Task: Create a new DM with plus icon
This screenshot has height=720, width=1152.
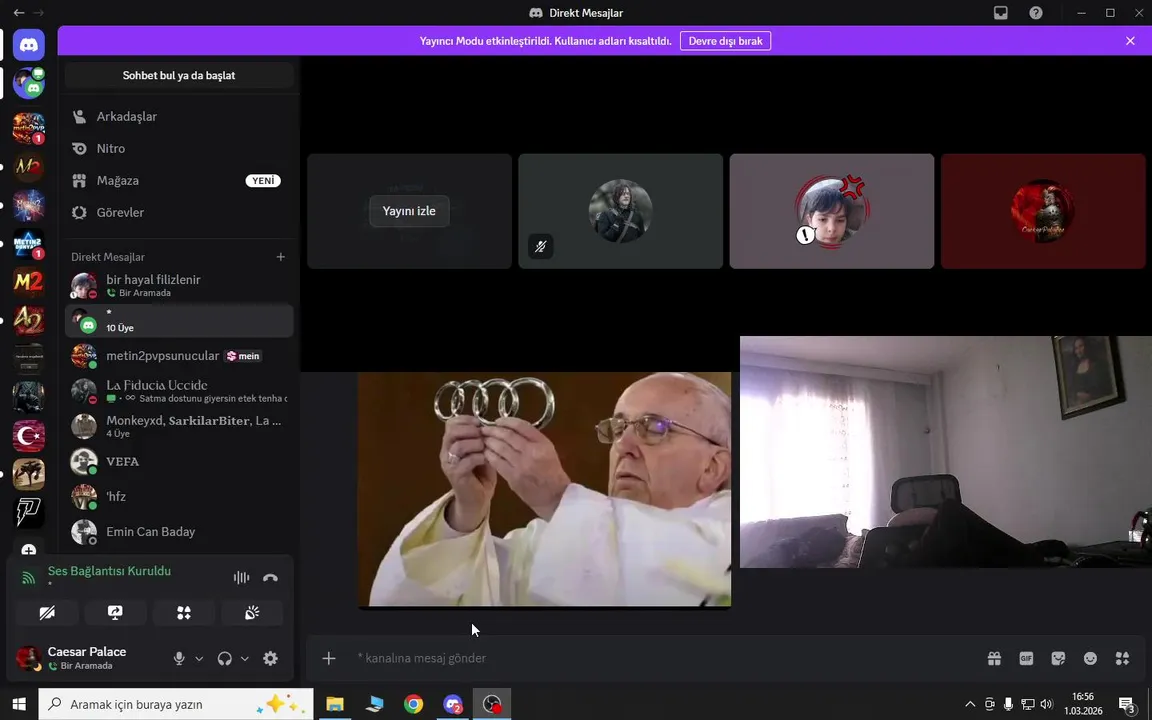Action: [x=281, y=256]
